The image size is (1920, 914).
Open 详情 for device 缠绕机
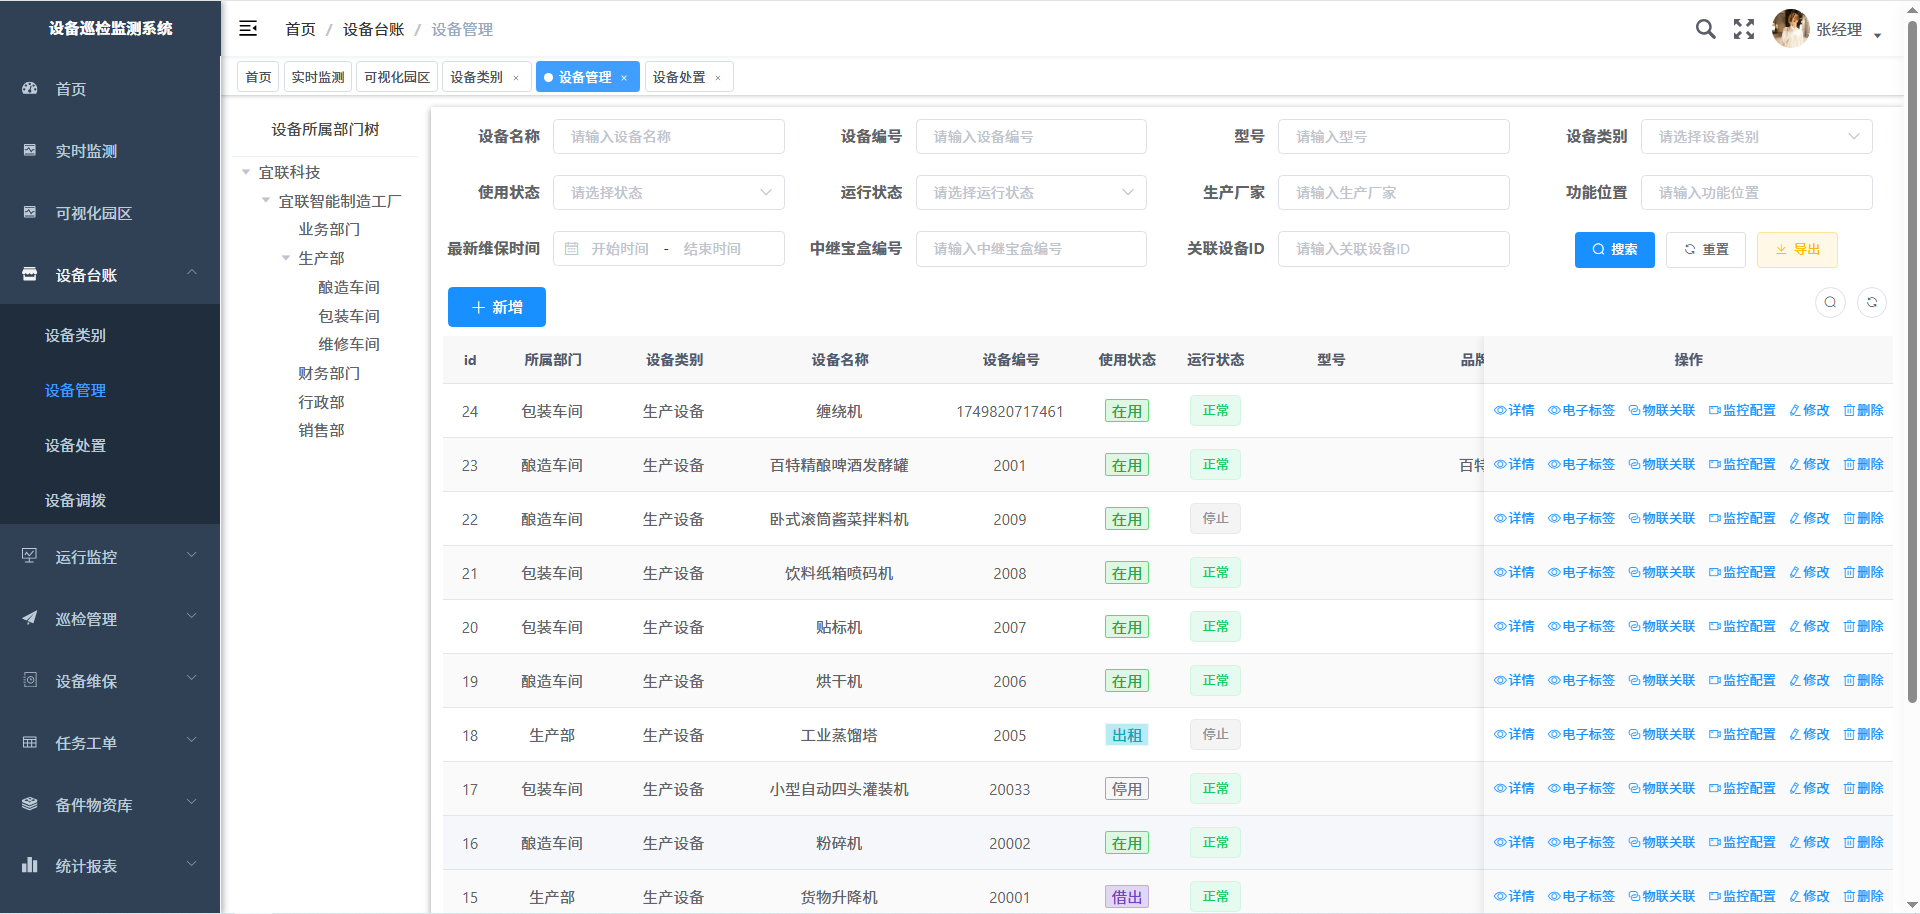(x=1514, y=411)
